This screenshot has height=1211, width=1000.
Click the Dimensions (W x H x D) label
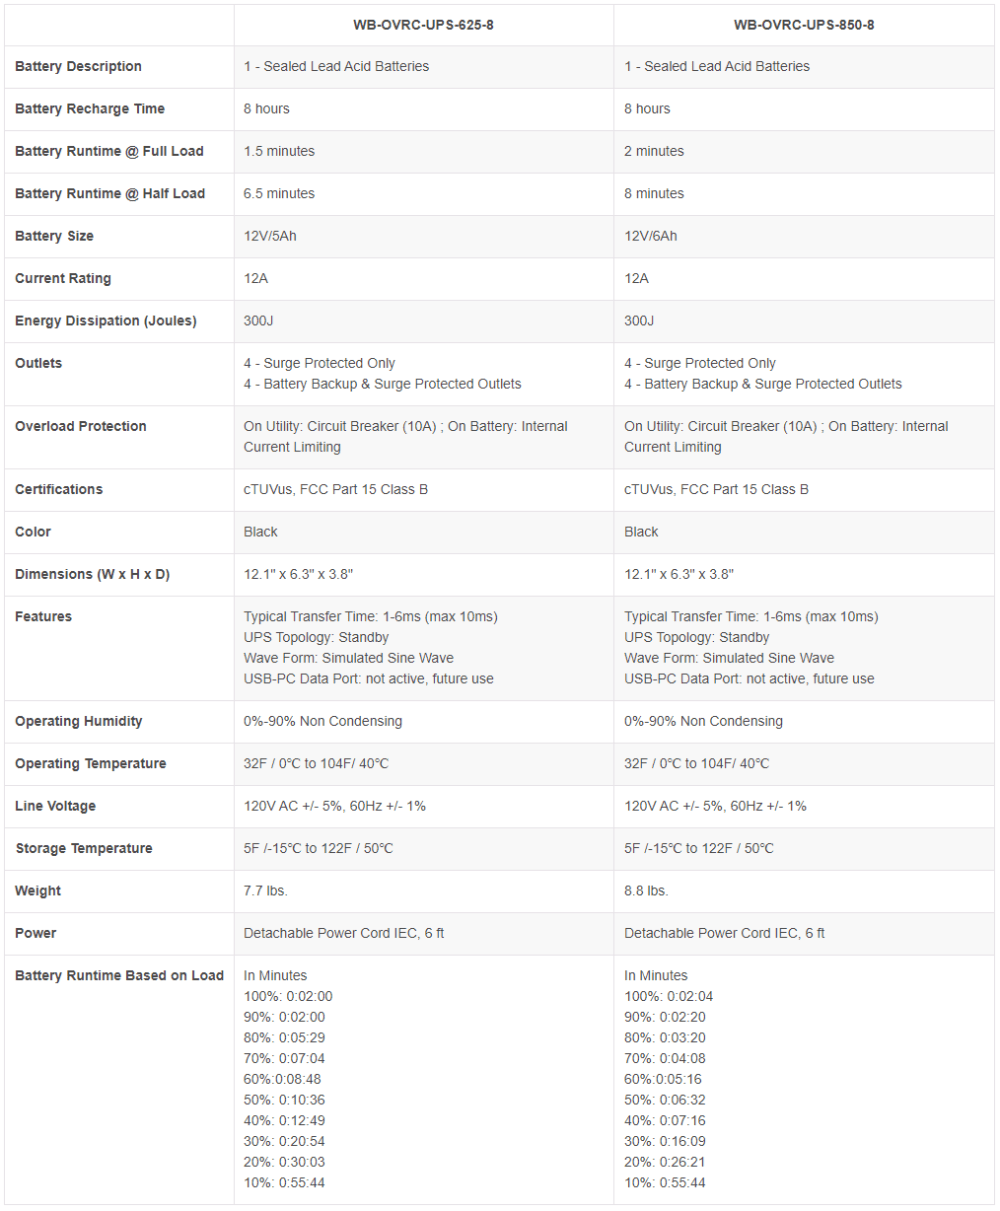click(x=93, y=574)
